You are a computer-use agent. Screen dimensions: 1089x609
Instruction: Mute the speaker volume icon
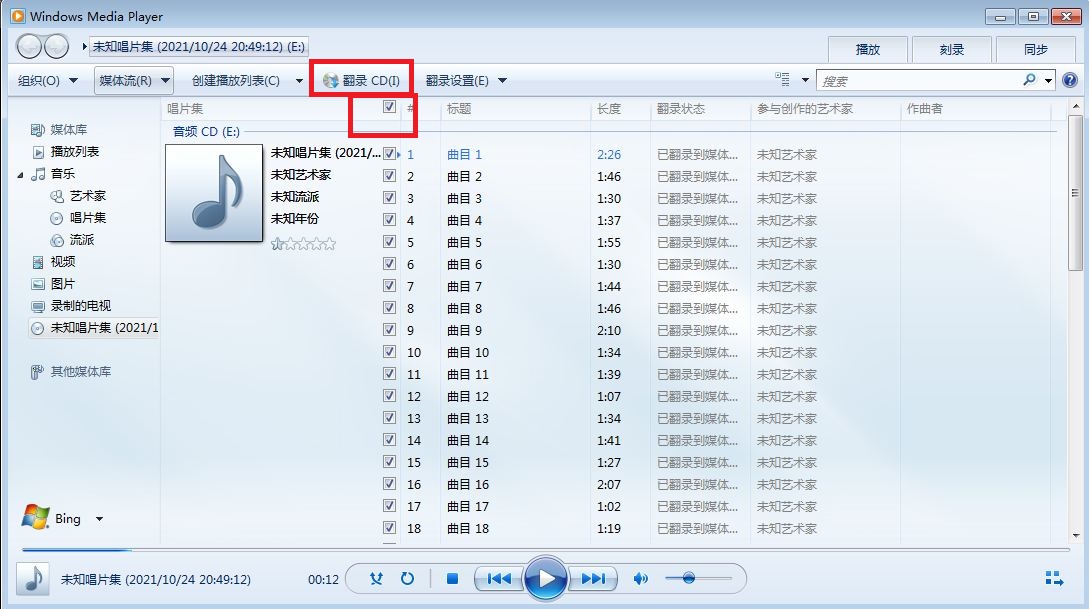pos(641,578)
